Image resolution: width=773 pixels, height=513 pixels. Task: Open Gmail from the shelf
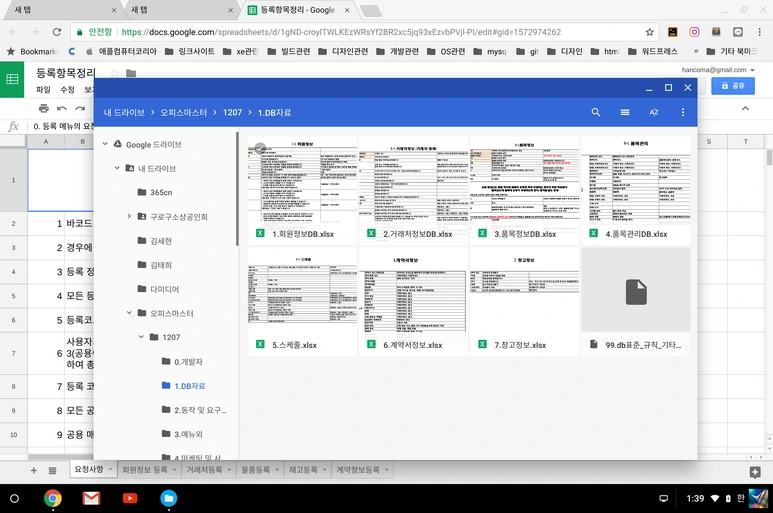click(x=91, y=498)
